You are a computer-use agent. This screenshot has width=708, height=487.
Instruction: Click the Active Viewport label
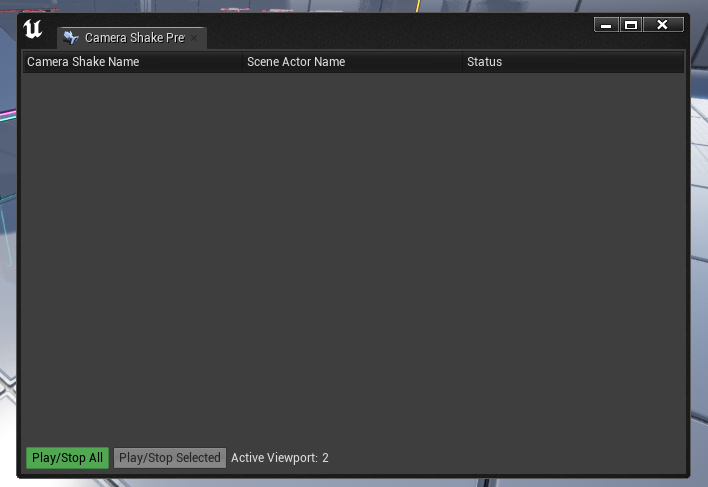click(x=275, y=458)
